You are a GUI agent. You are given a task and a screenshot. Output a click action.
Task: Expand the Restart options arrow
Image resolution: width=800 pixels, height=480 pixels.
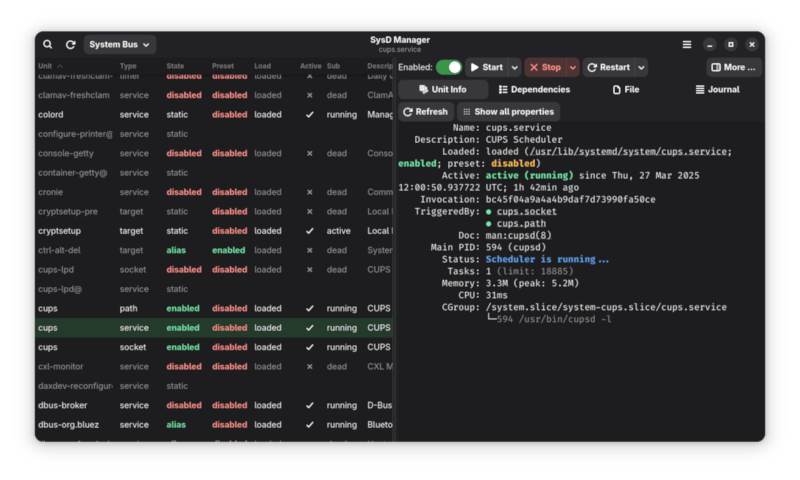pos(641,67)
